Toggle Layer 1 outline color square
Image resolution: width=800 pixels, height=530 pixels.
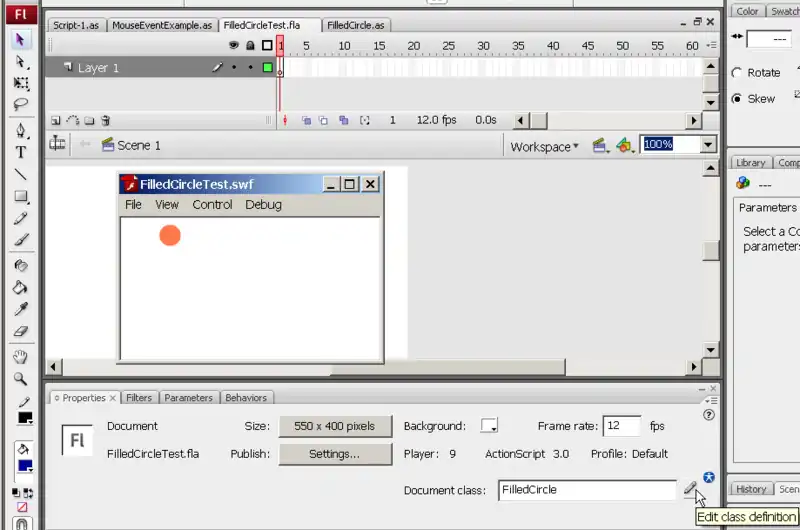coord(267,68)
